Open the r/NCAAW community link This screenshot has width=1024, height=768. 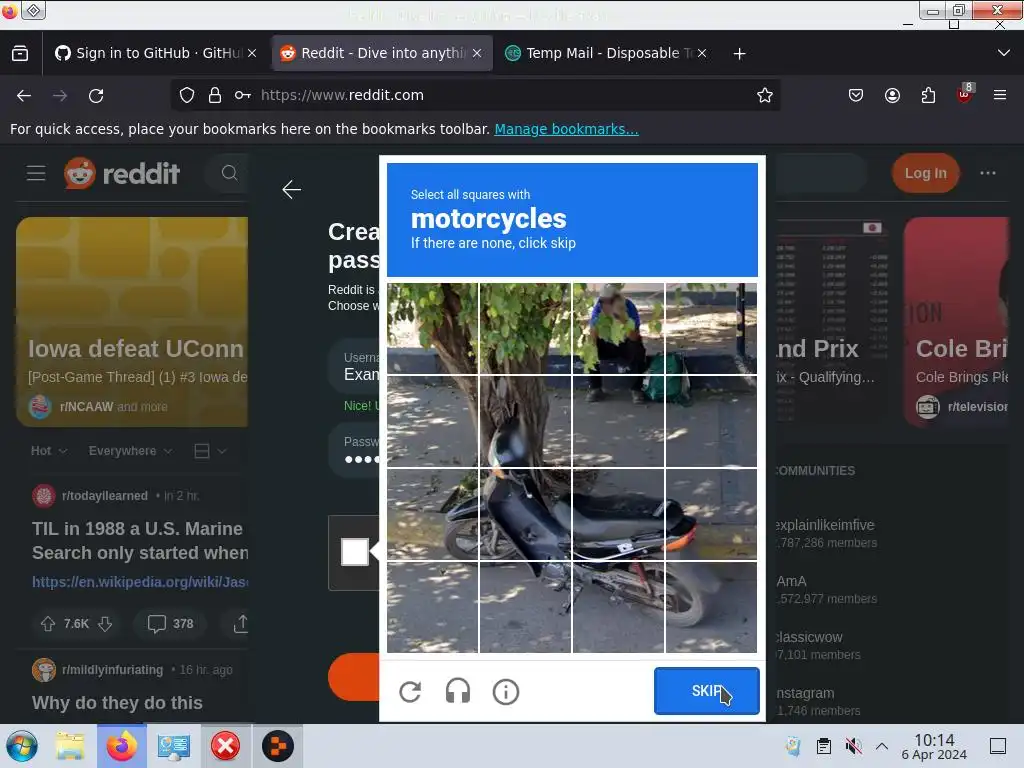86,406
